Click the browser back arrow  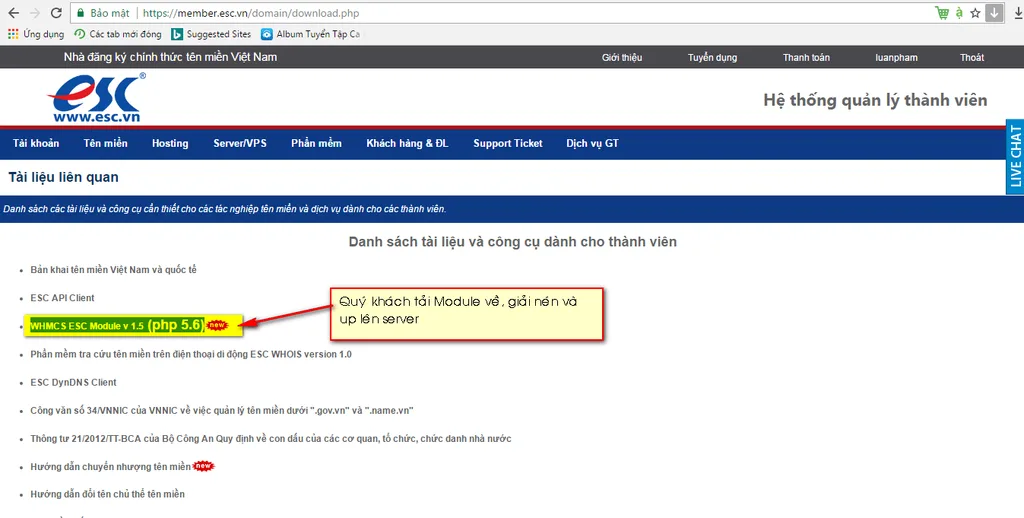tap(14, 13)
